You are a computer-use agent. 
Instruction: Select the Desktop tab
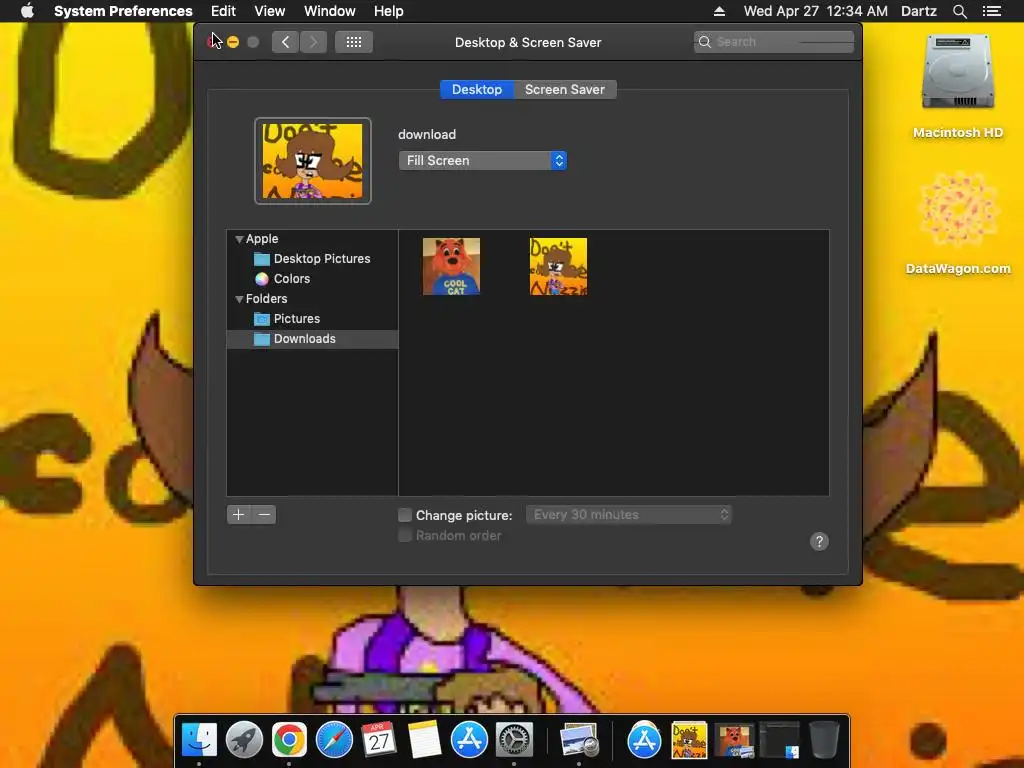click(477, 89)
